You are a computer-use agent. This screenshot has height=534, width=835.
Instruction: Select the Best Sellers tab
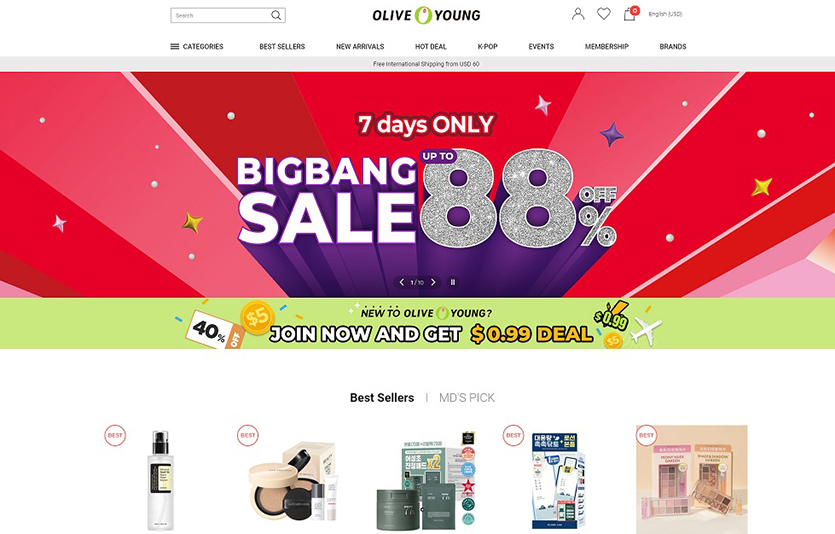382,398
